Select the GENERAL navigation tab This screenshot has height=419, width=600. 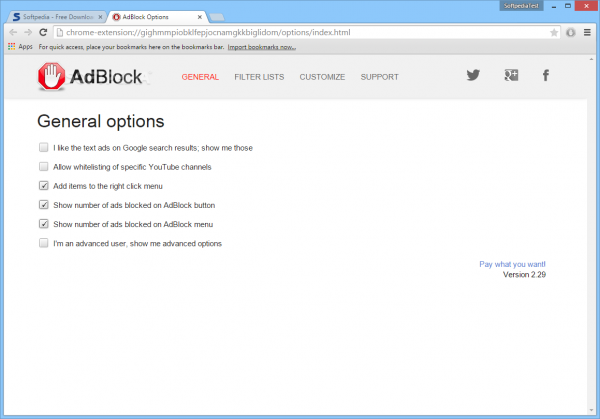click(x=200, y=77)
